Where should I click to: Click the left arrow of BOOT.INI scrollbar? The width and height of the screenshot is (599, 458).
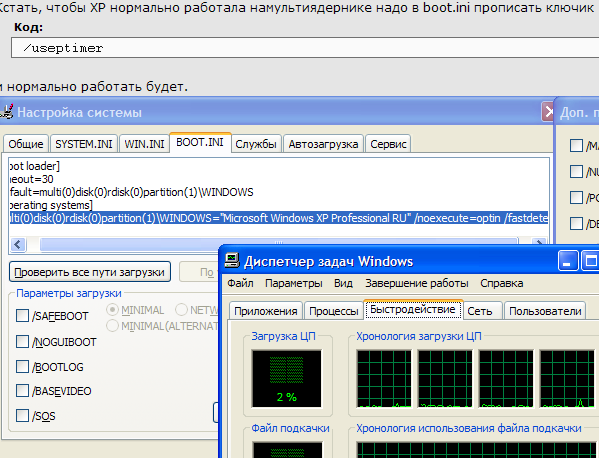[18, 244]
